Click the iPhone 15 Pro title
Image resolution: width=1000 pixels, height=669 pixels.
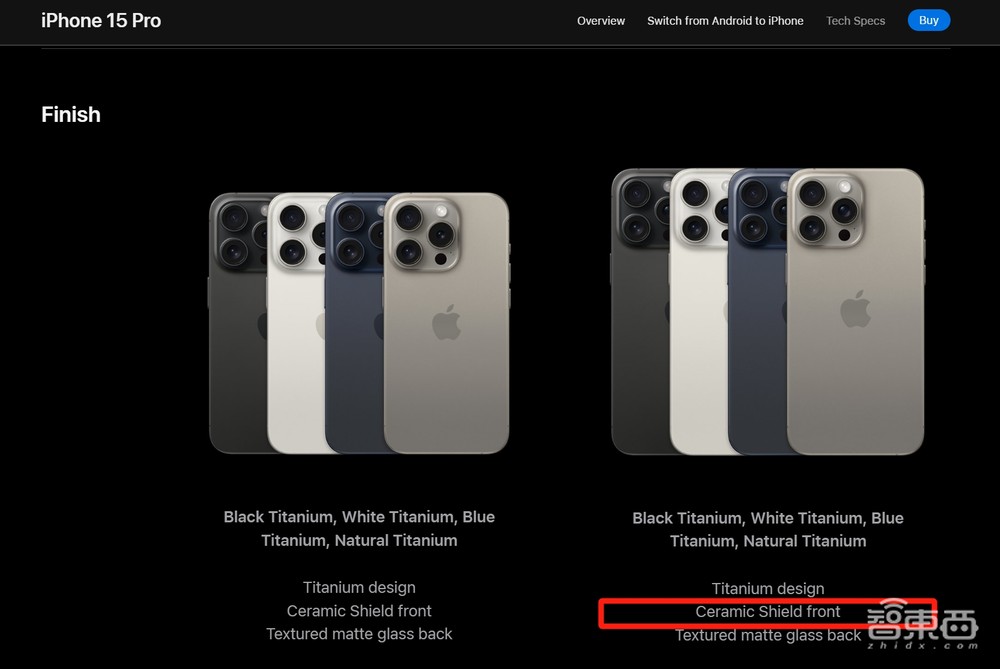click(x=101, y=21)
